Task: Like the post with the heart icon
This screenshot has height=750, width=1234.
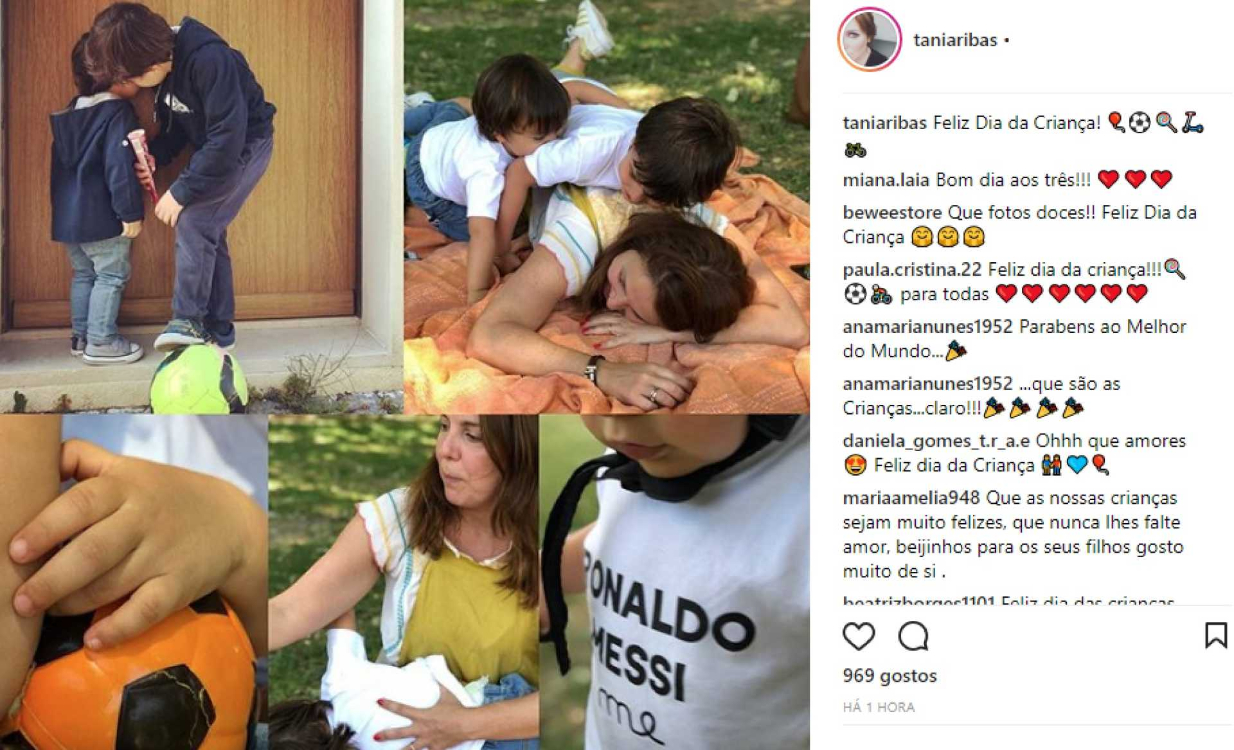Action: pyautogui.click(x=858, y=636)
